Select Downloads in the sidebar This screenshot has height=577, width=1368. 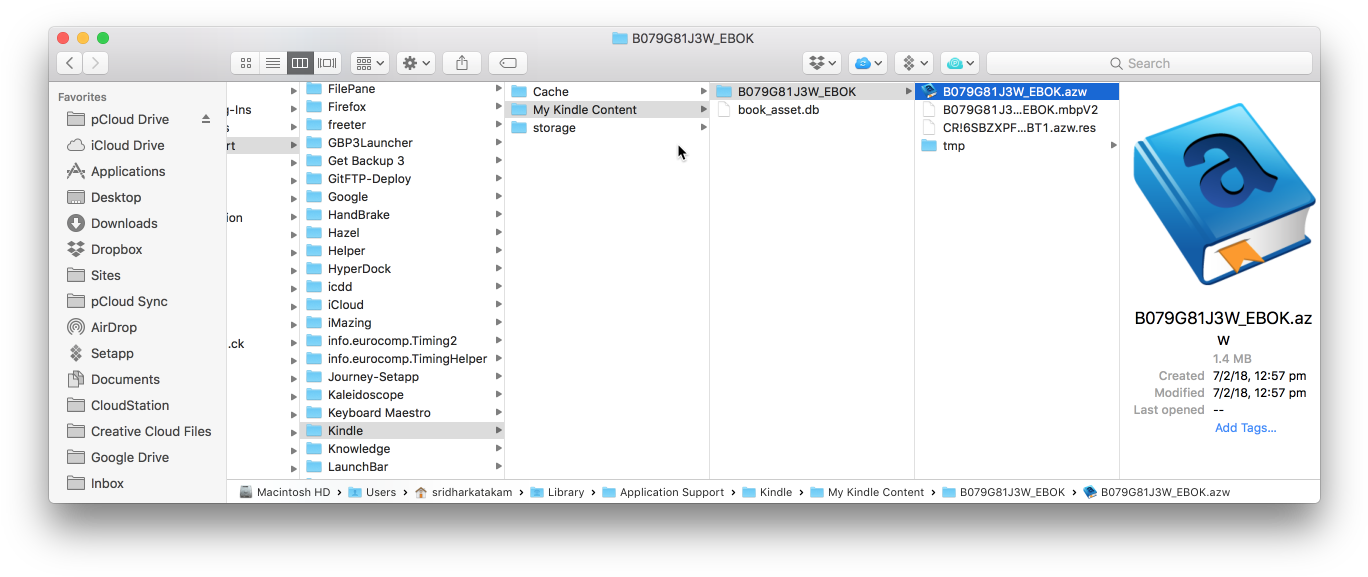[x=124, y=223]
